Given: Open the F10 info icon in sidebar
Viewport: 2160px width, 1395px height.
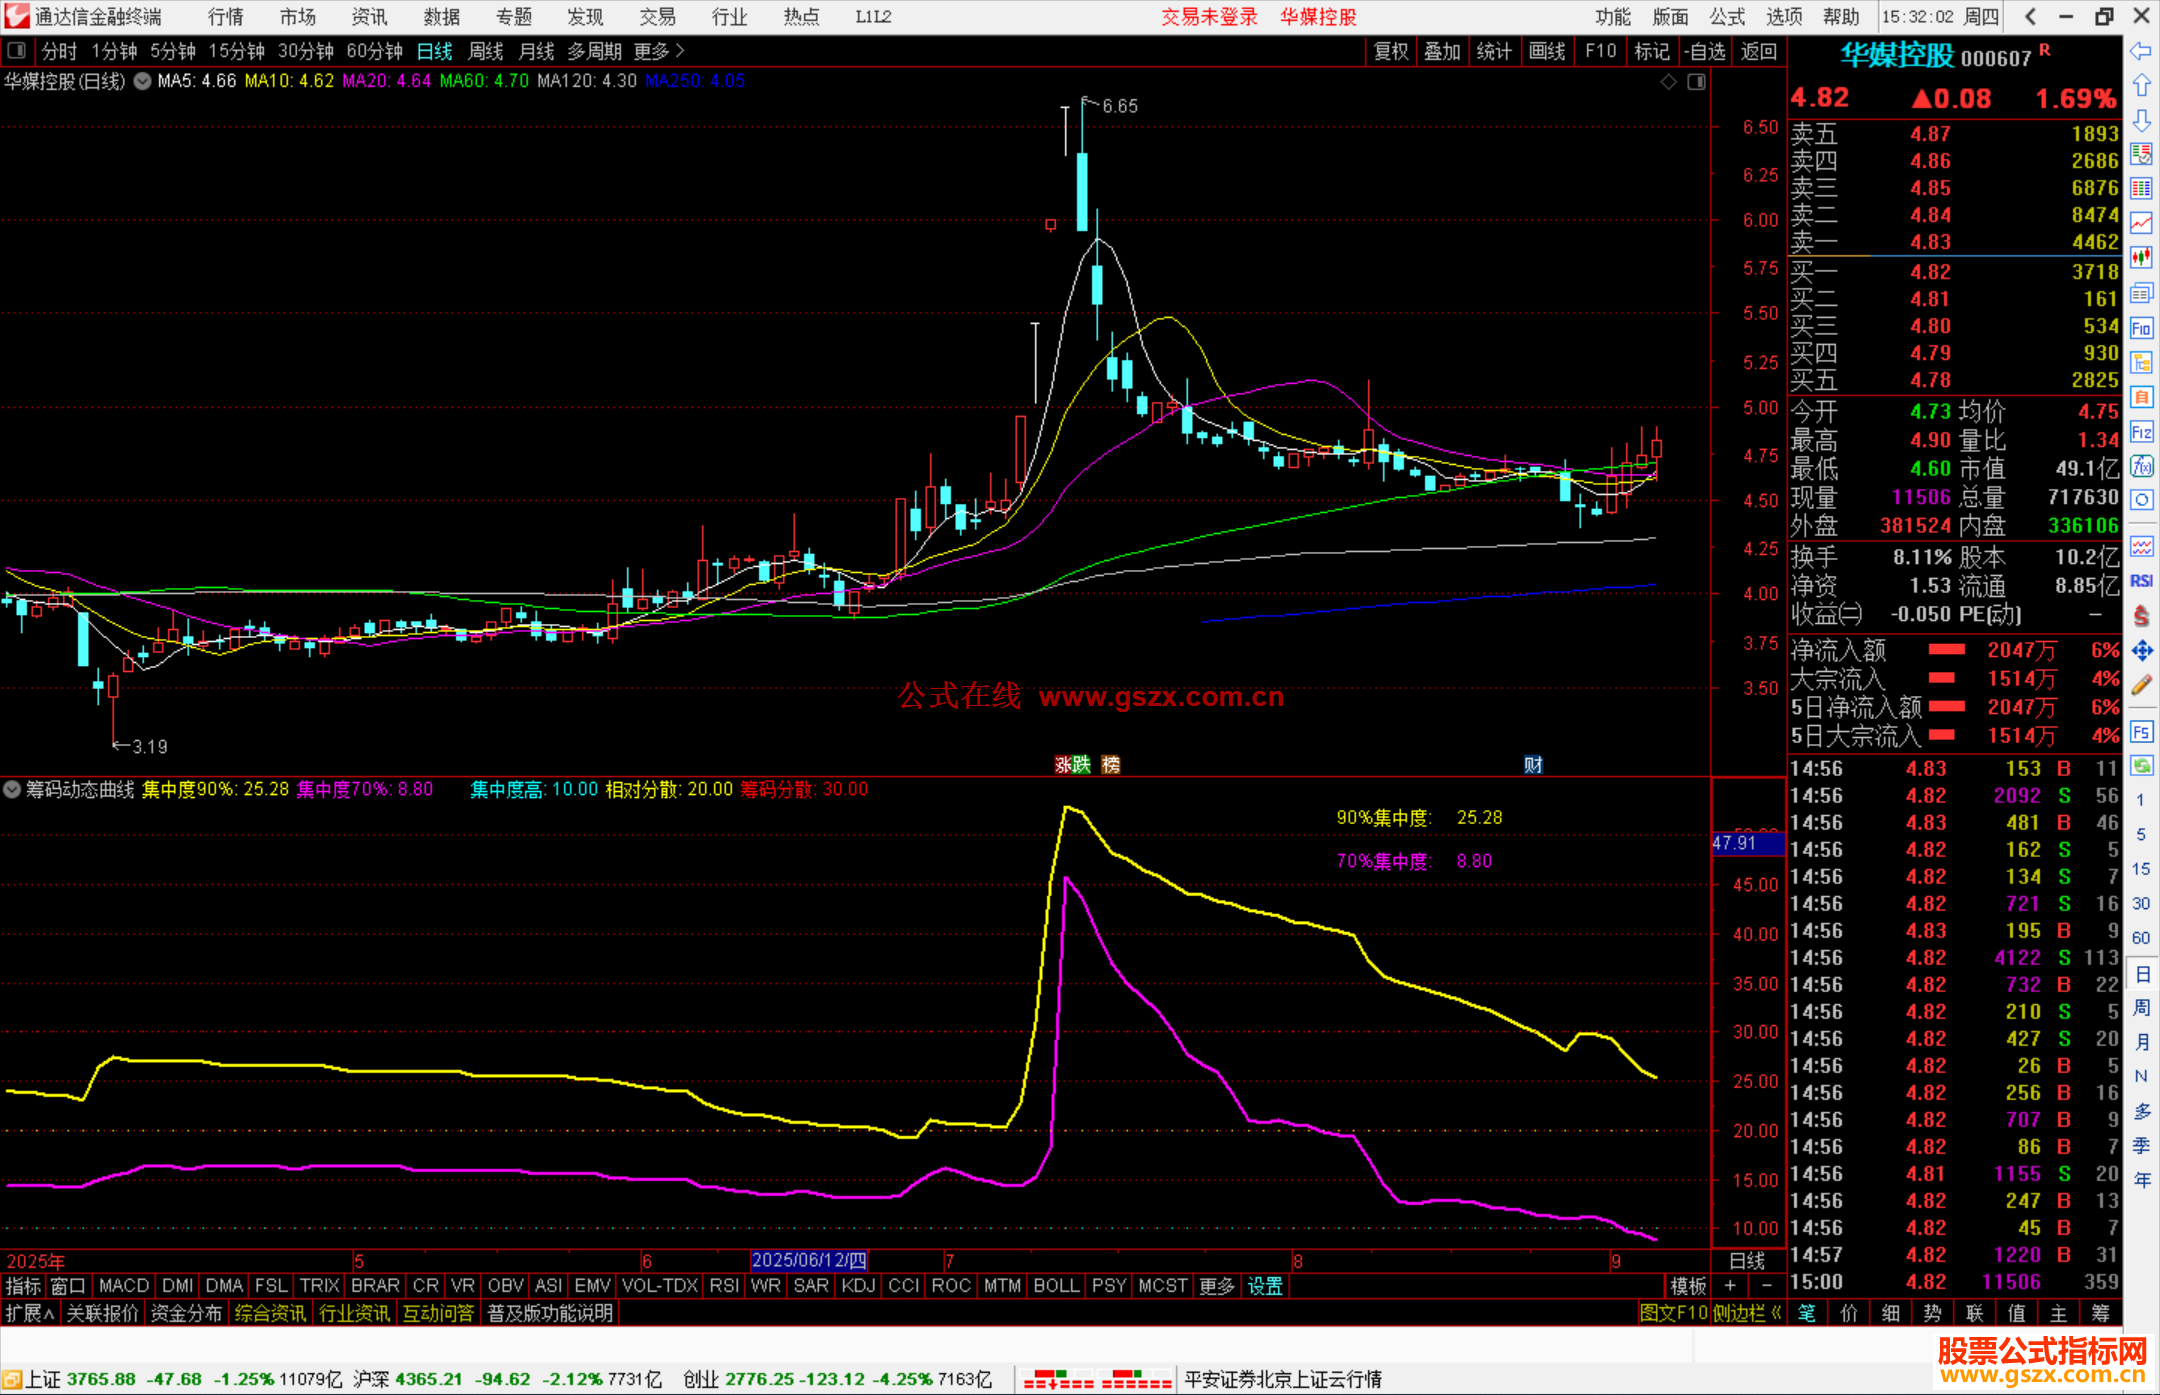Looking at the screenshot, I should click(x=2141, y=328).
